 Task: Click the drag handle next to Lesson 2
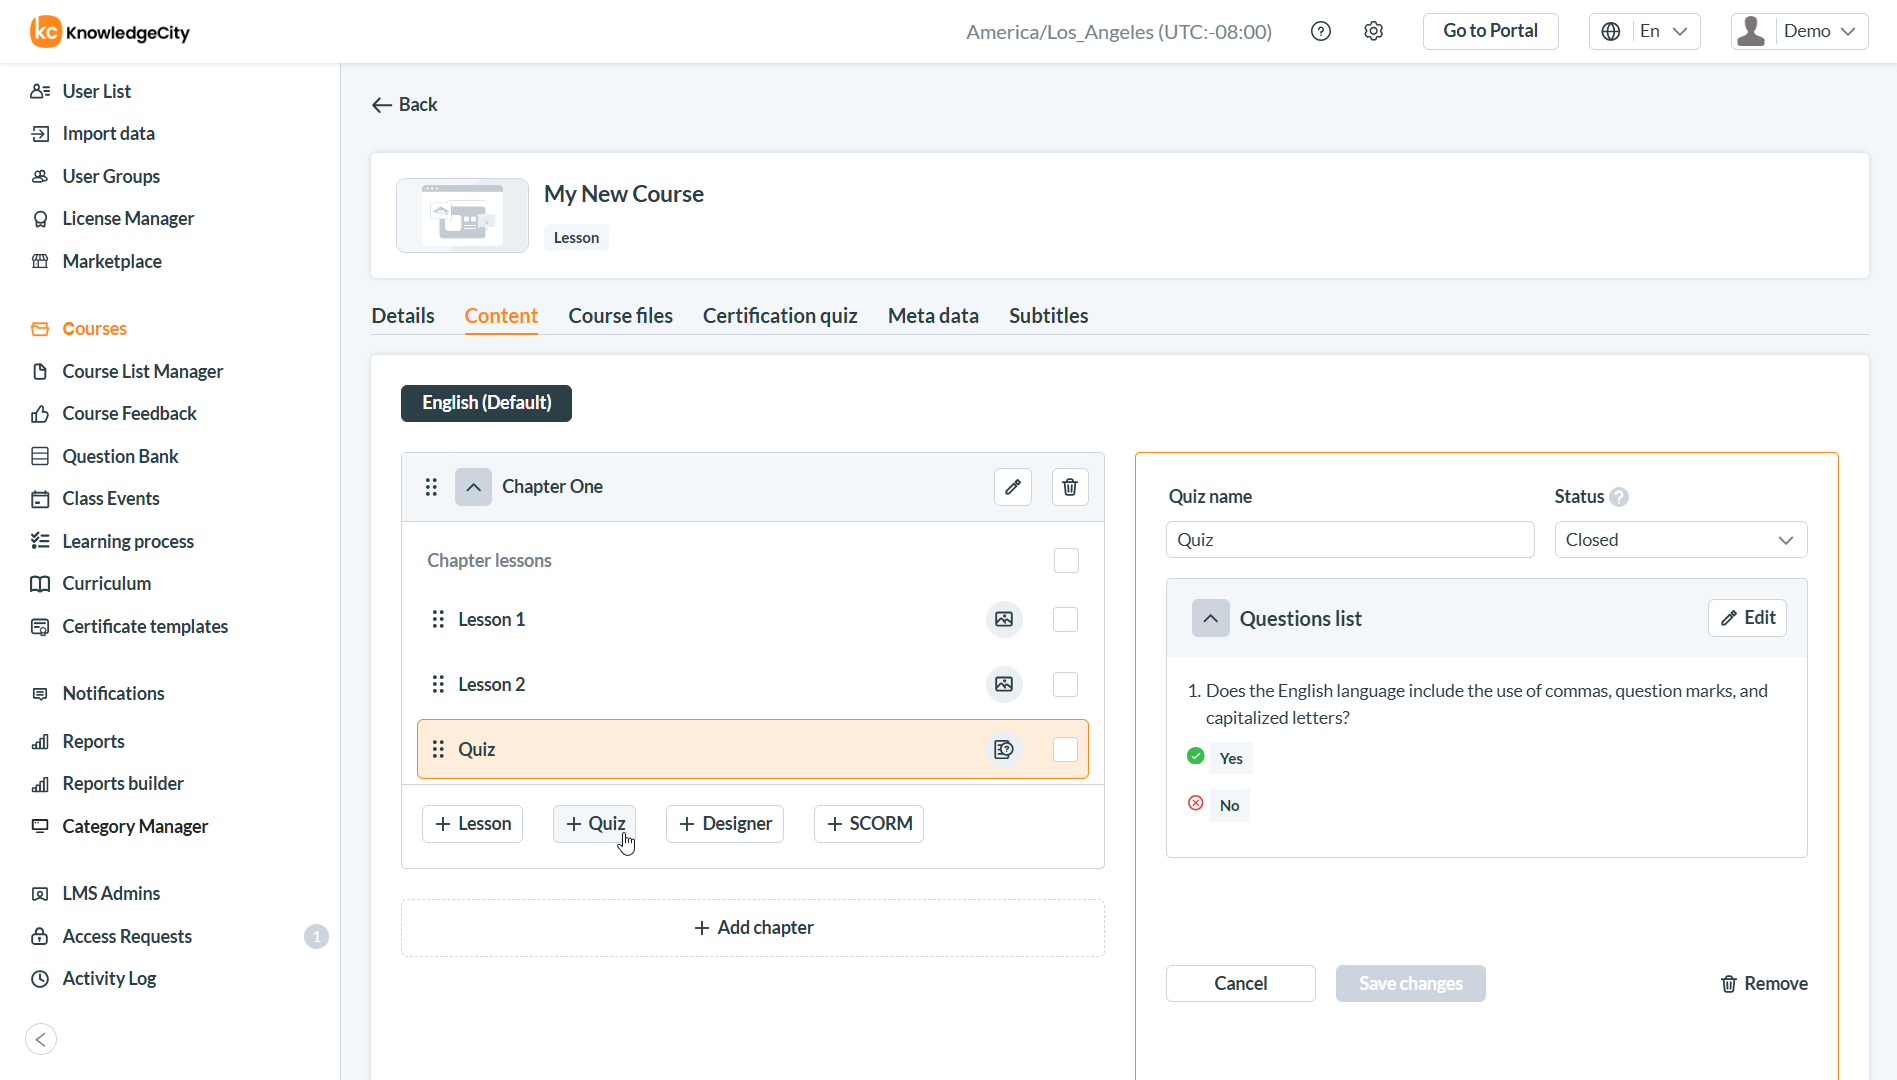coord(438,685)
